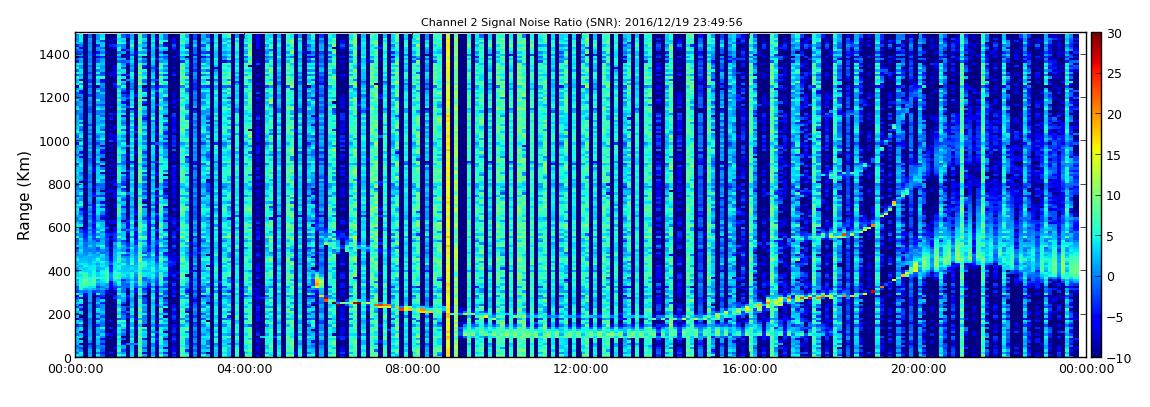This screenshot has width=1150, height=407.
Task: Click the y-axis tick label '1200'
Action: tap(56, 98)
